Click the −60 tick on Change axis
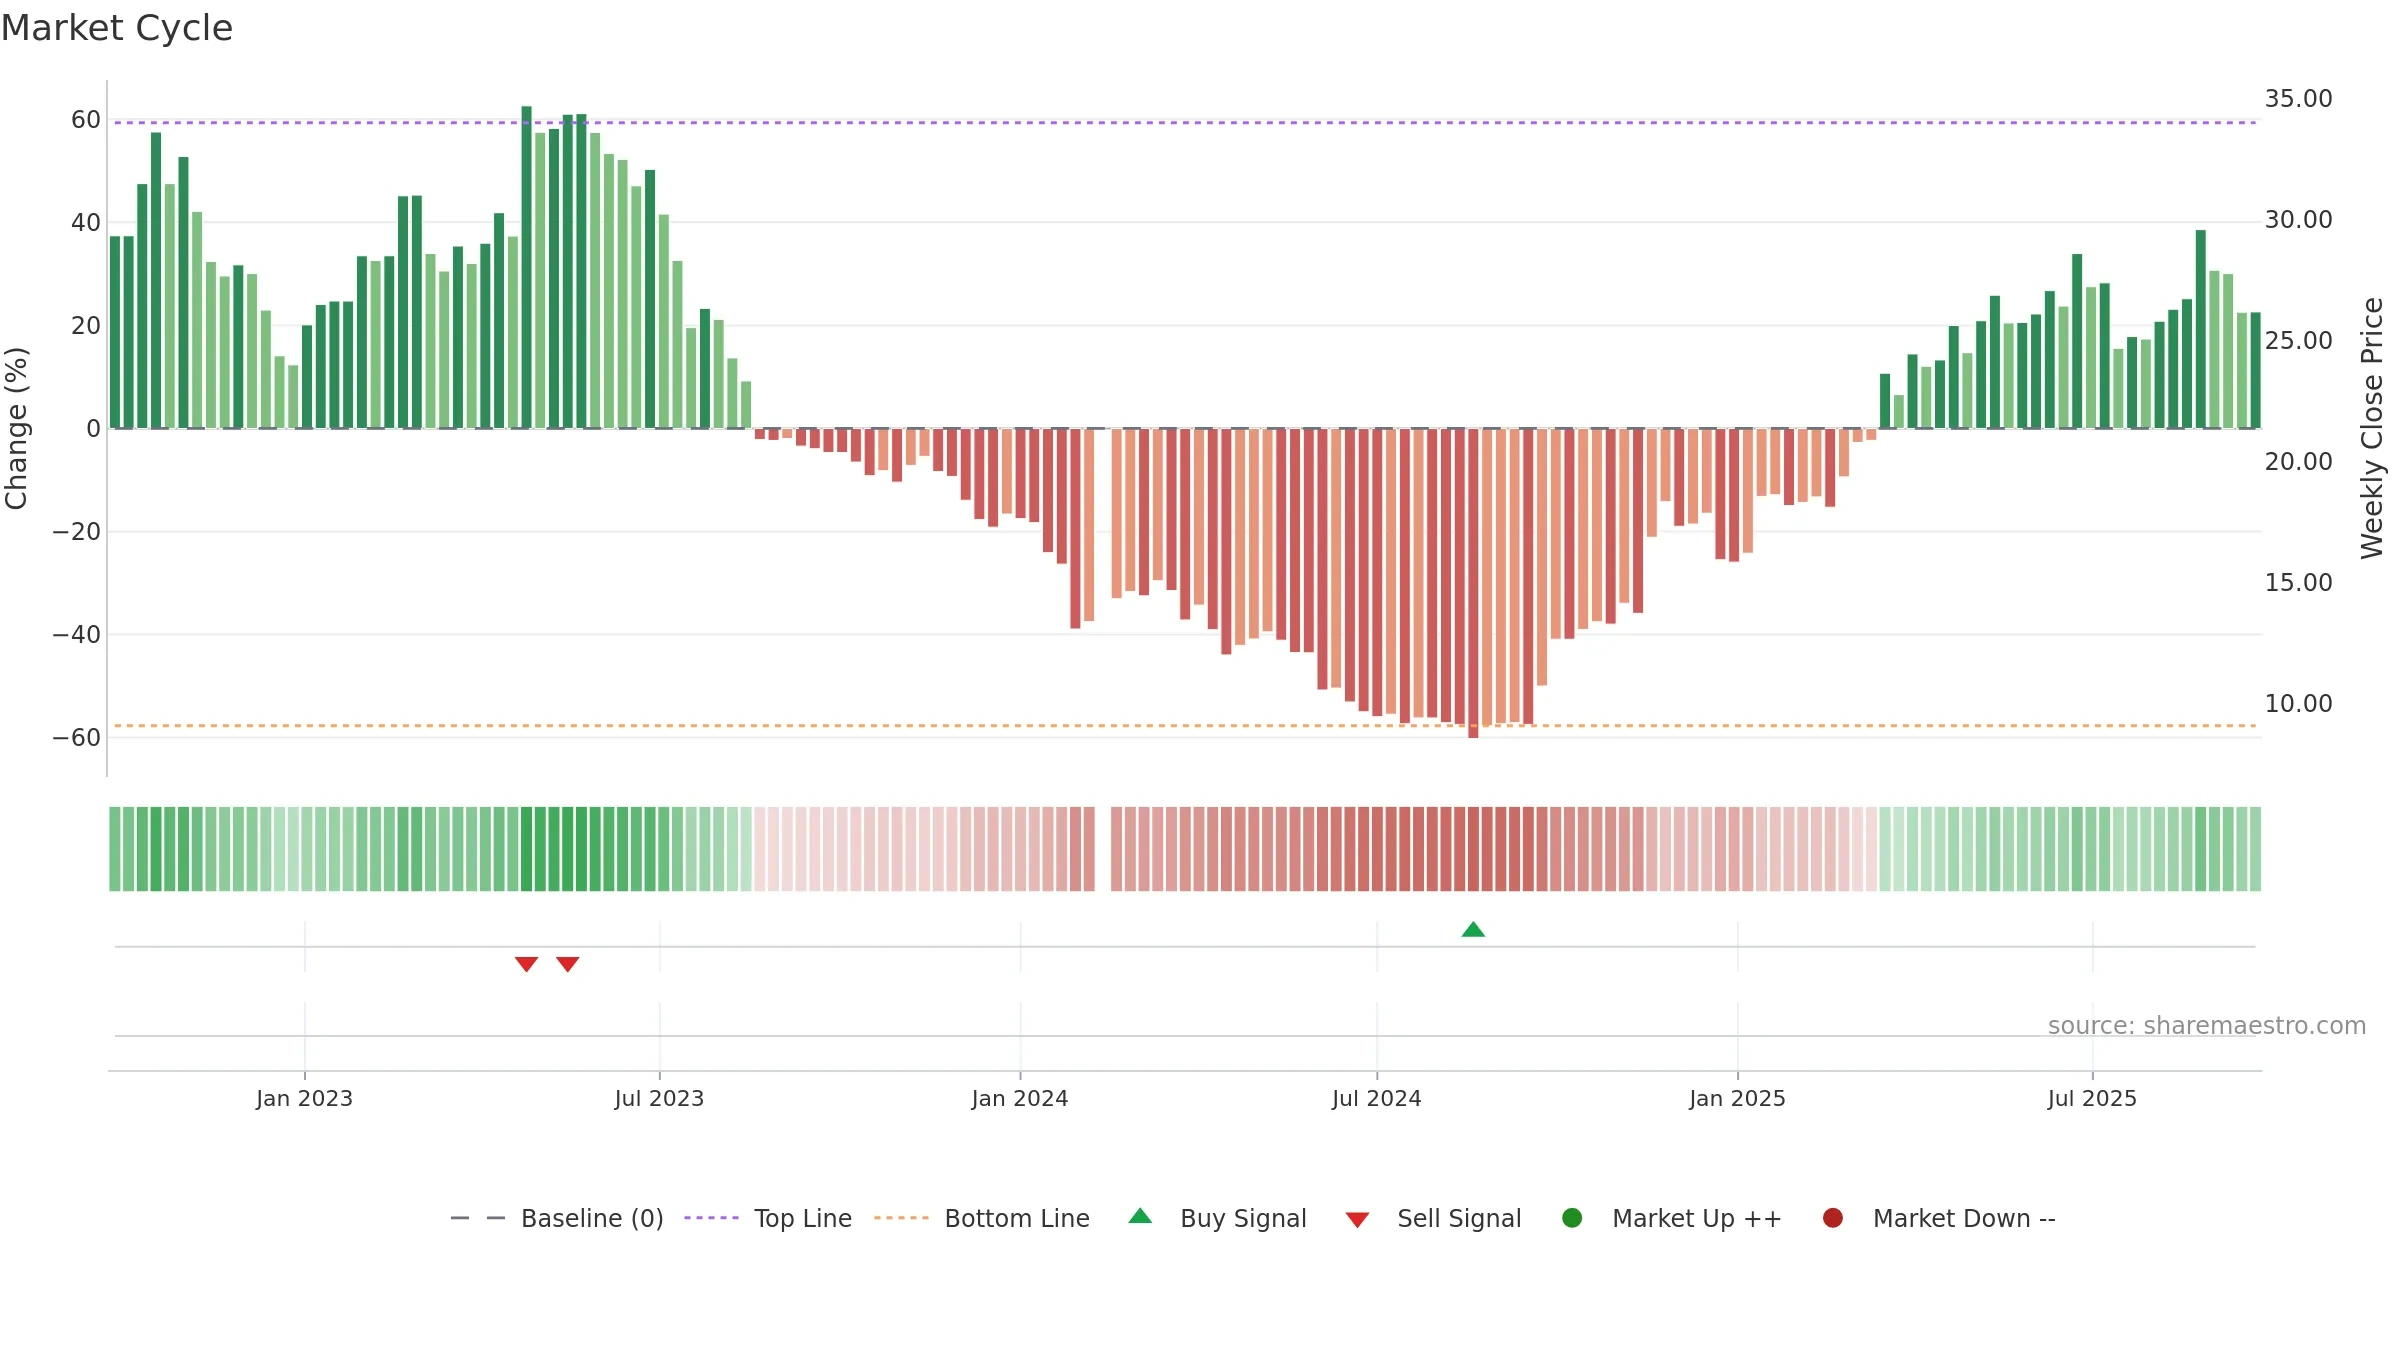2400x1350 pixels. (x=76, y=738)
